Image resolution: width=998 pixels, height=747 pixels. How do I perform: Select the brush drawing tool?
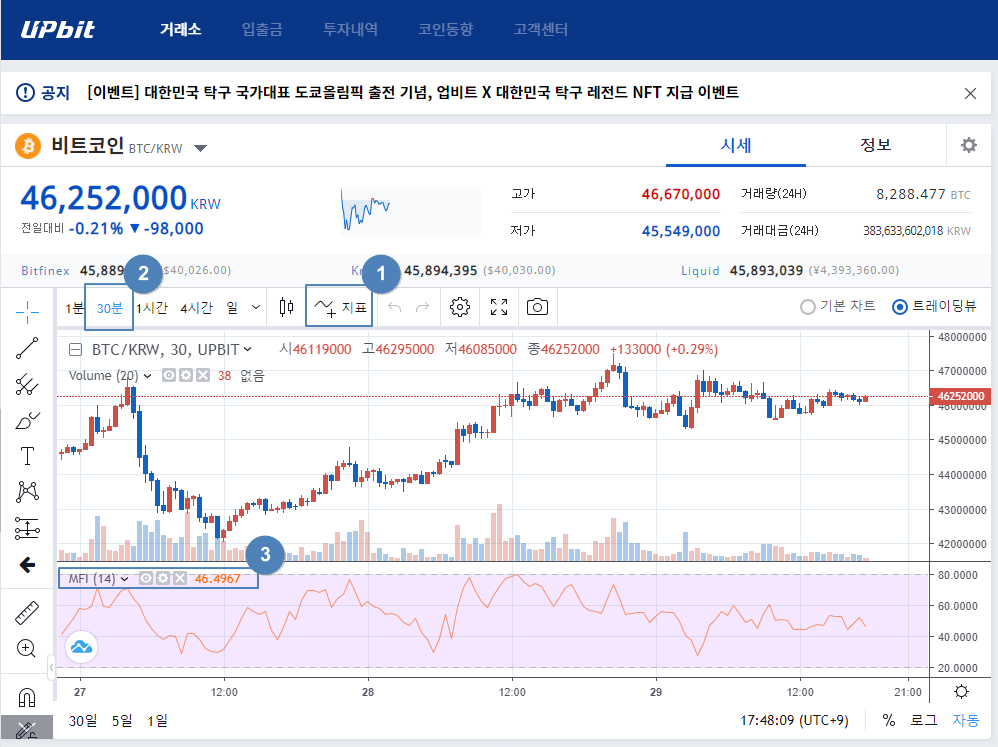[27, 421]
